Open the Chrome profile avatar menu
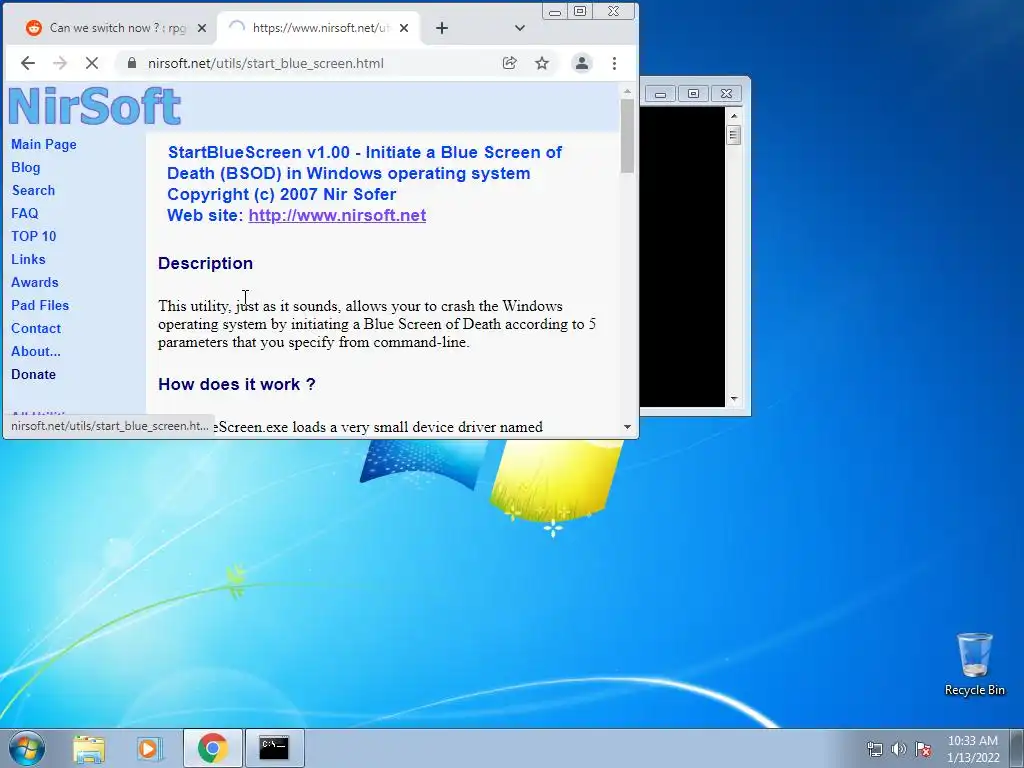Image resolution: width=1024 pixels, height=768 pixels. [581, 63]
